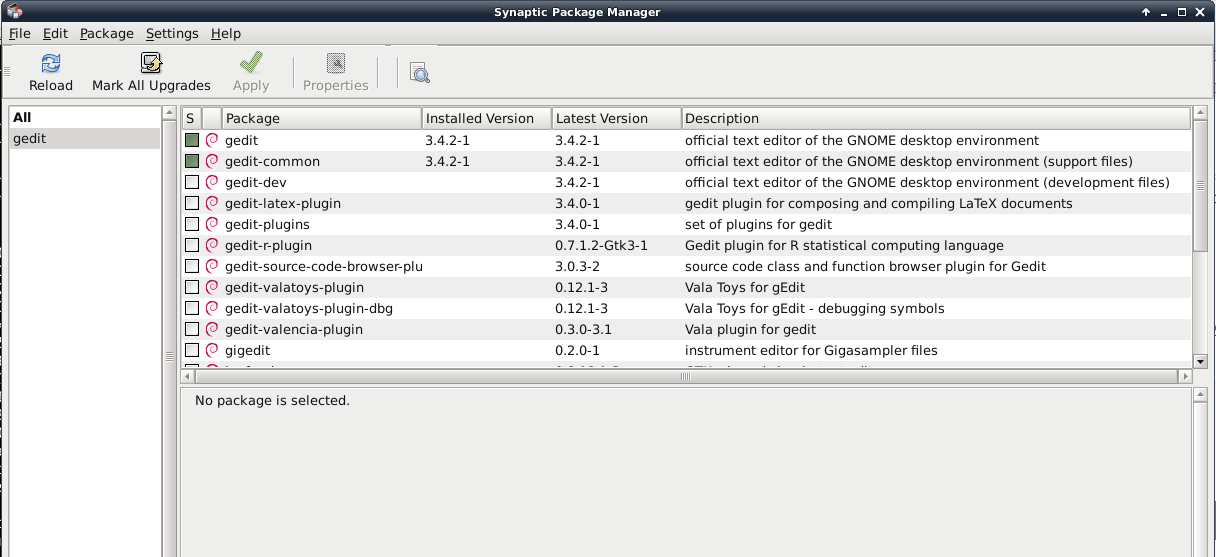Click the Synaptic window icon in title bar
The image size is (1216, 557).
14,11
